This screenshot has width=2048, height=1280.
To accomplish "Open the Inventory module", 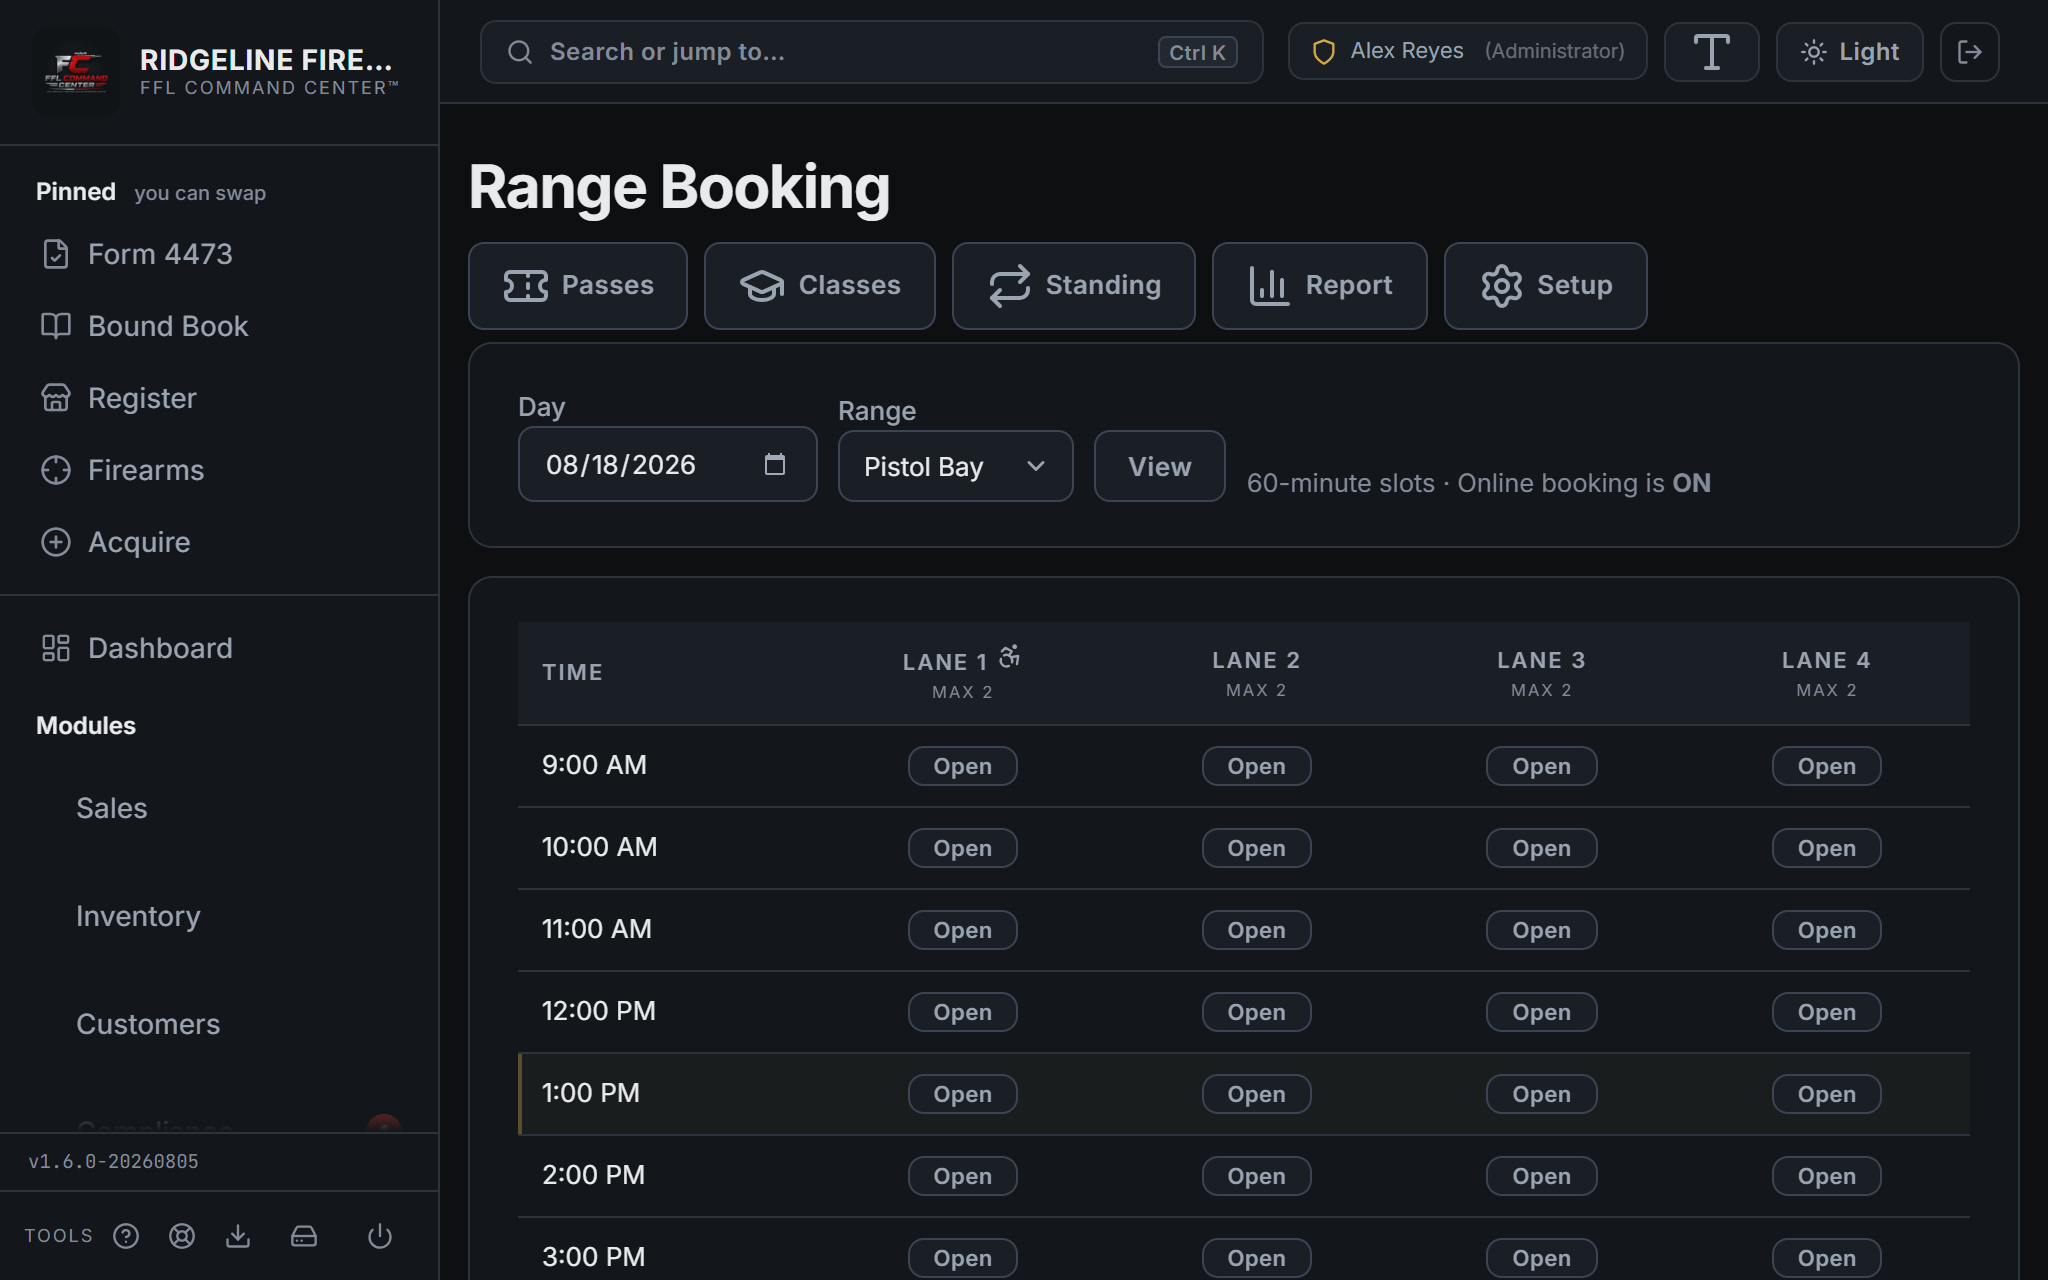I will [x=138, y=916].
